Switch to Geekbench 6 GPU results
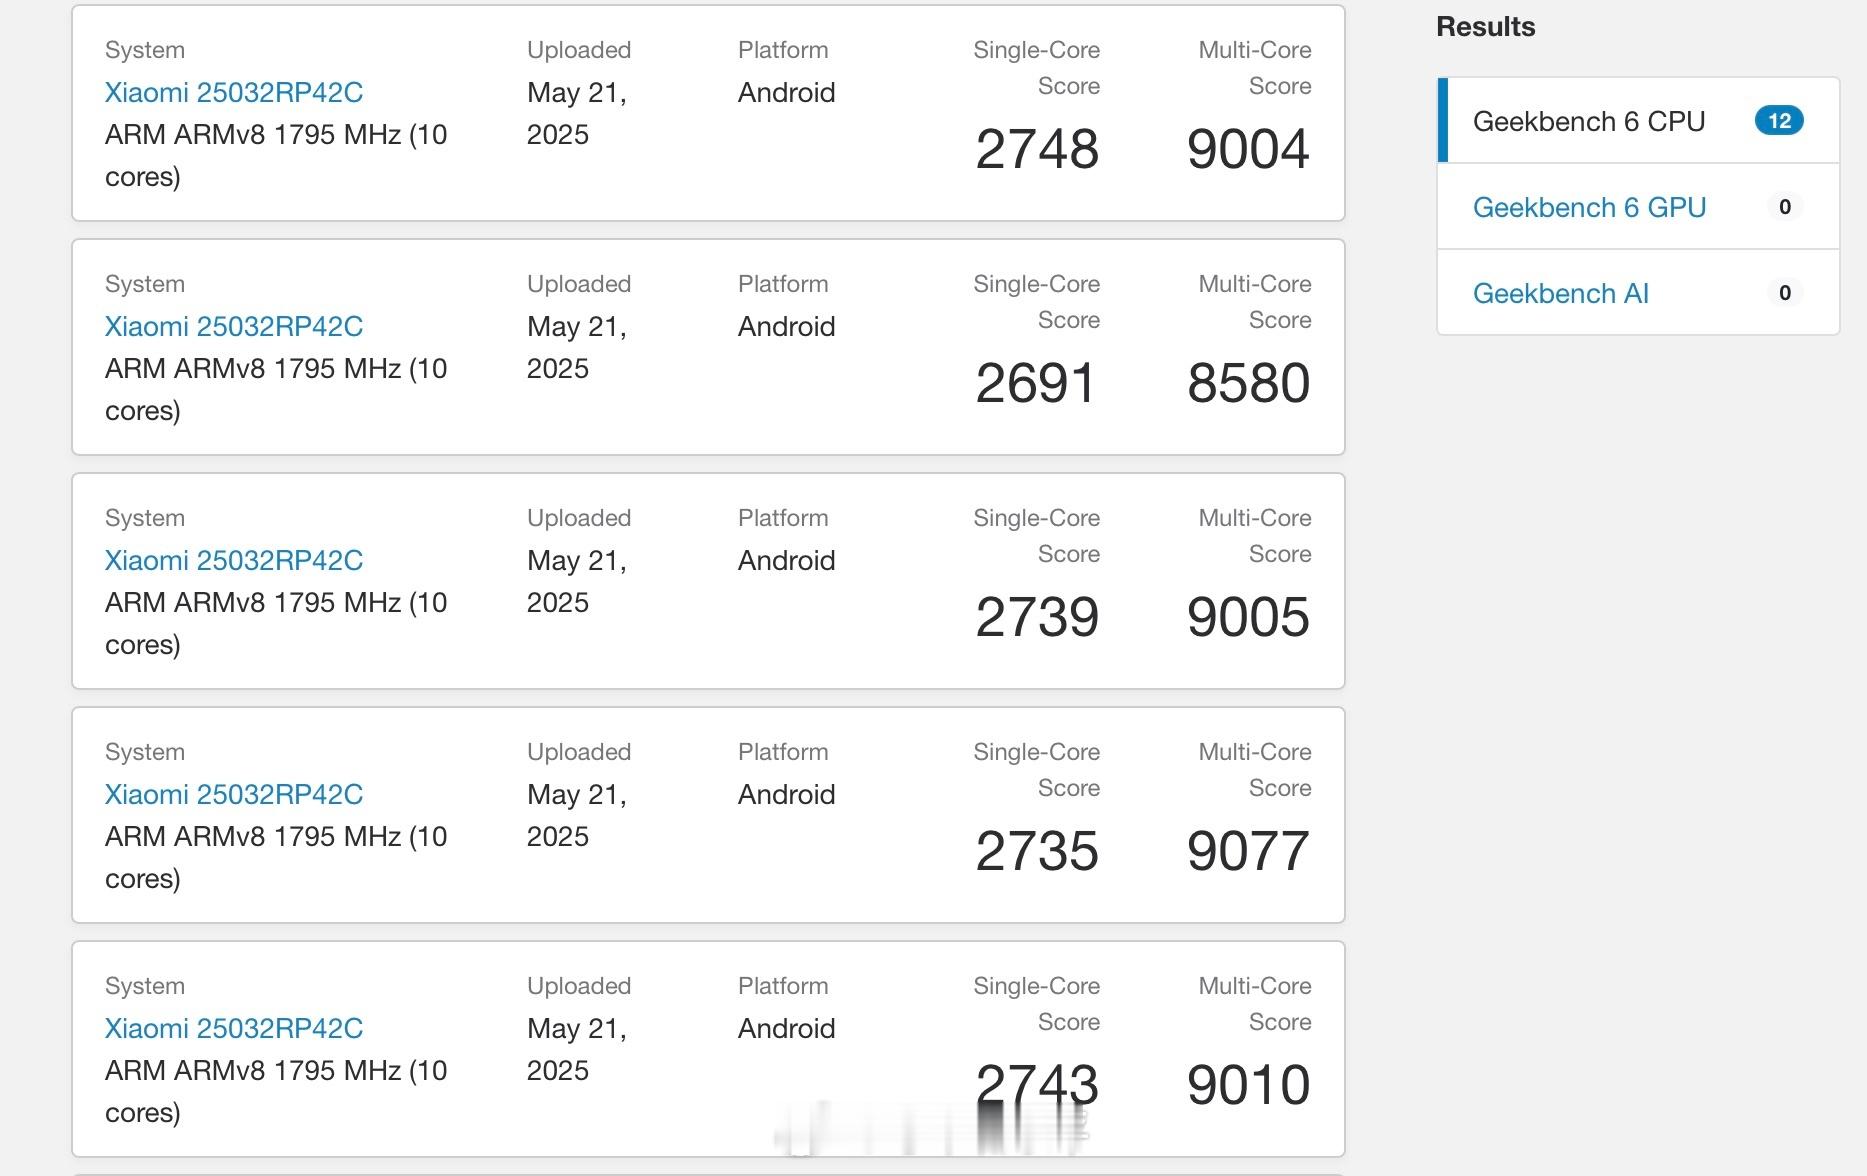 pos(1589,207)
